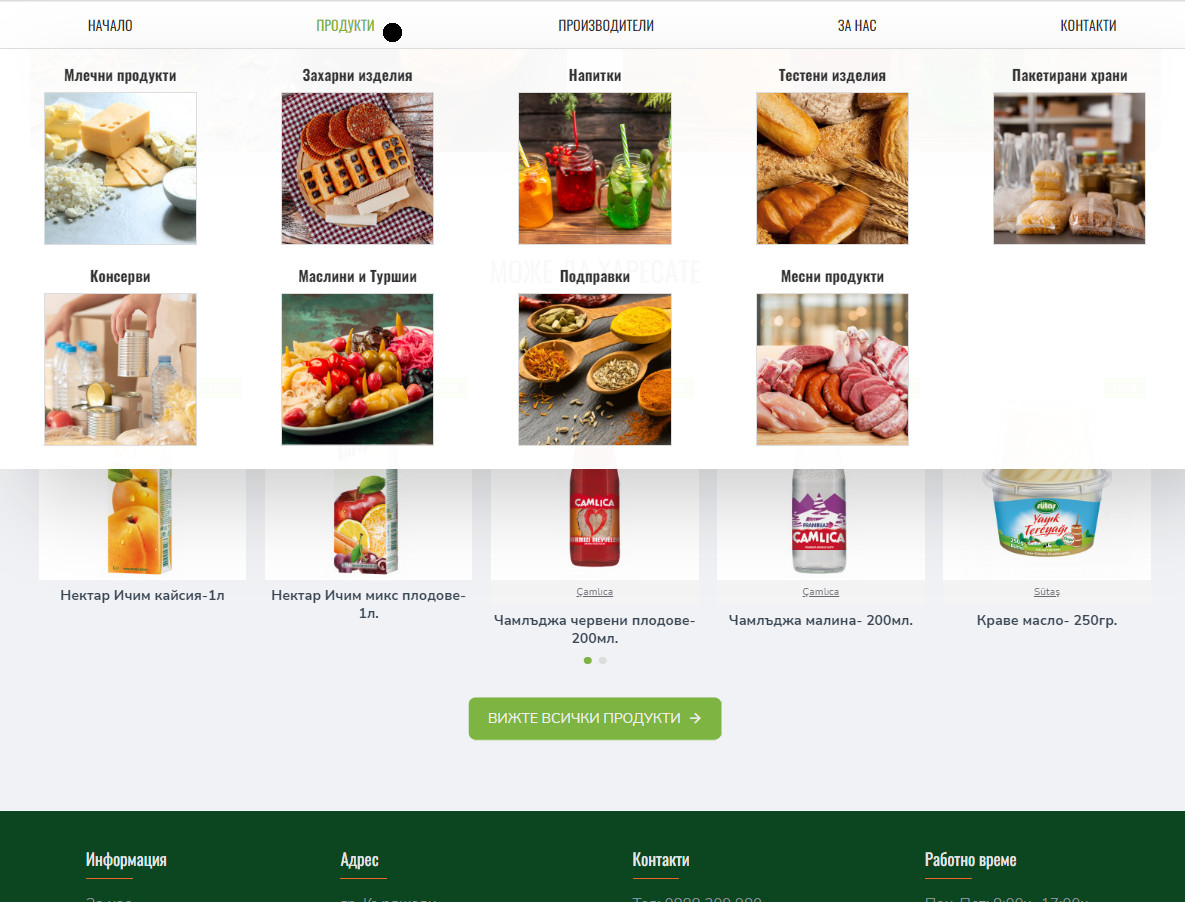Go to the НАЧАЛО menu item
Viewport: 1185px width, 902px height.
(x=110, y=26)
